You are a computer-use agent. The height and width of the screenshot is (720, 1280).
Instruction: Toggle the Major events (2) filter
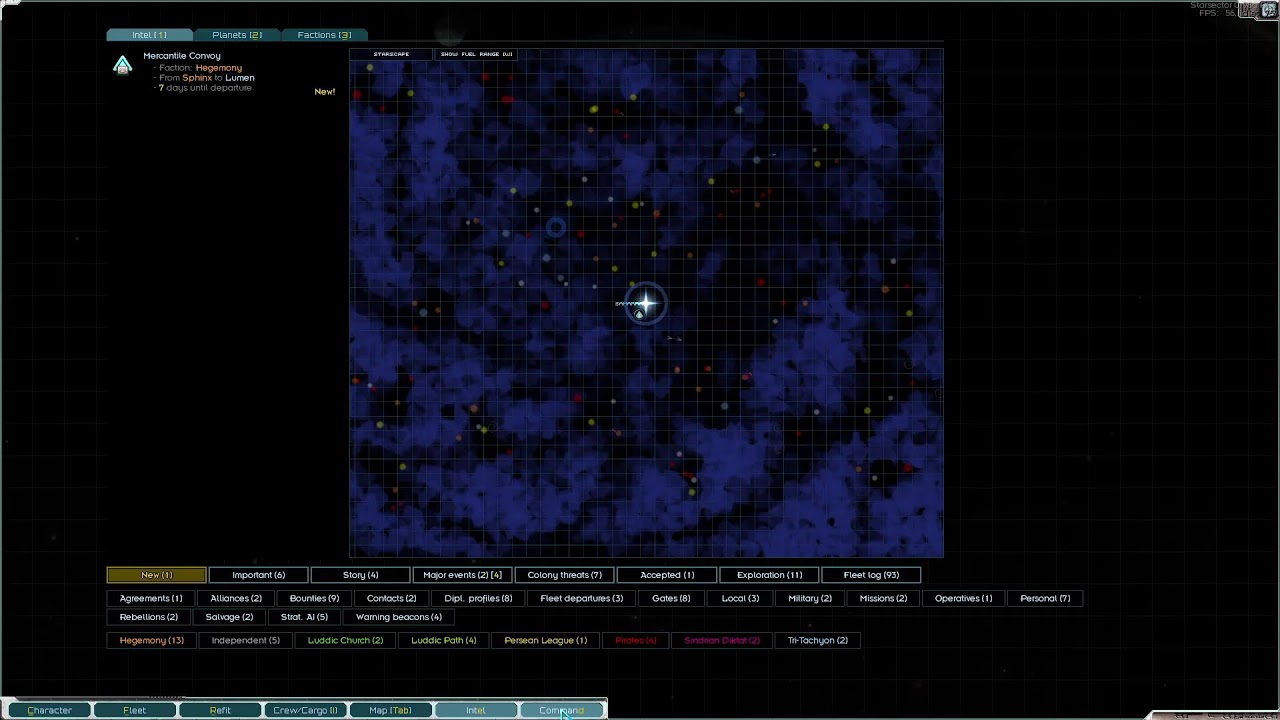(x=463, y=575)
